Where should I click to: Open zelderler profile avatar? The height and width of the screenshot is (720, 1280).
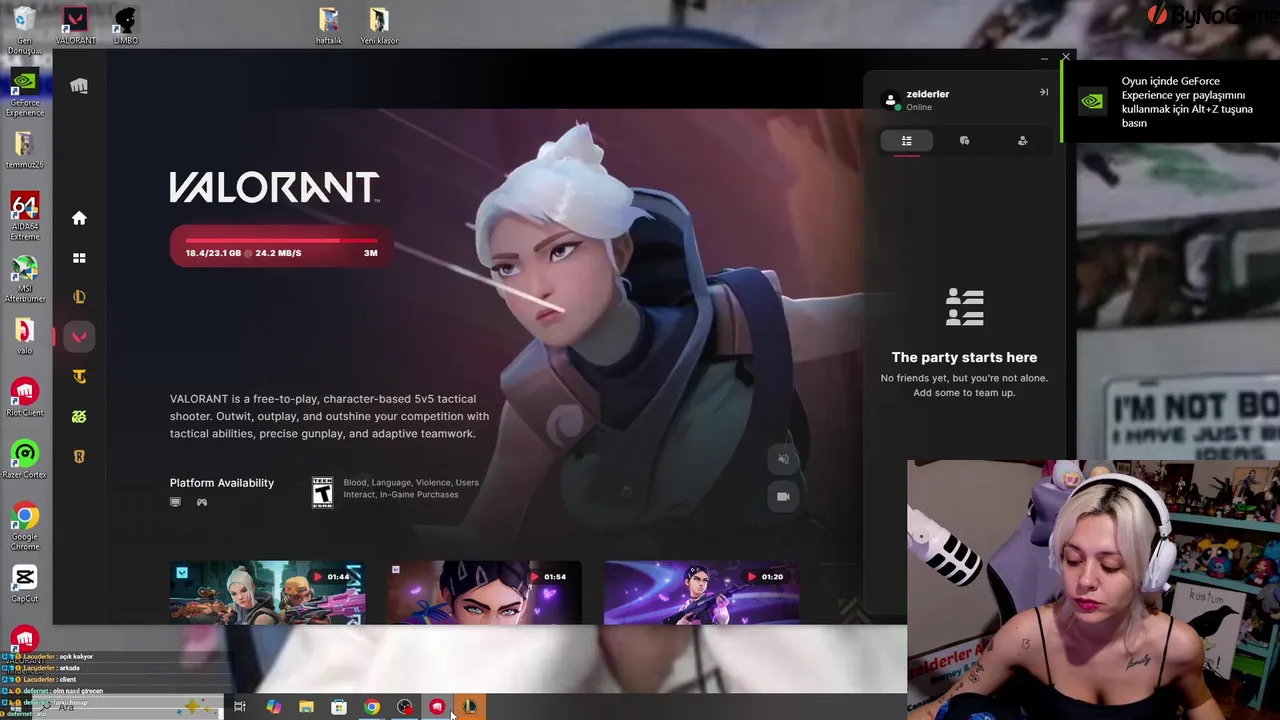coord(891,100)
